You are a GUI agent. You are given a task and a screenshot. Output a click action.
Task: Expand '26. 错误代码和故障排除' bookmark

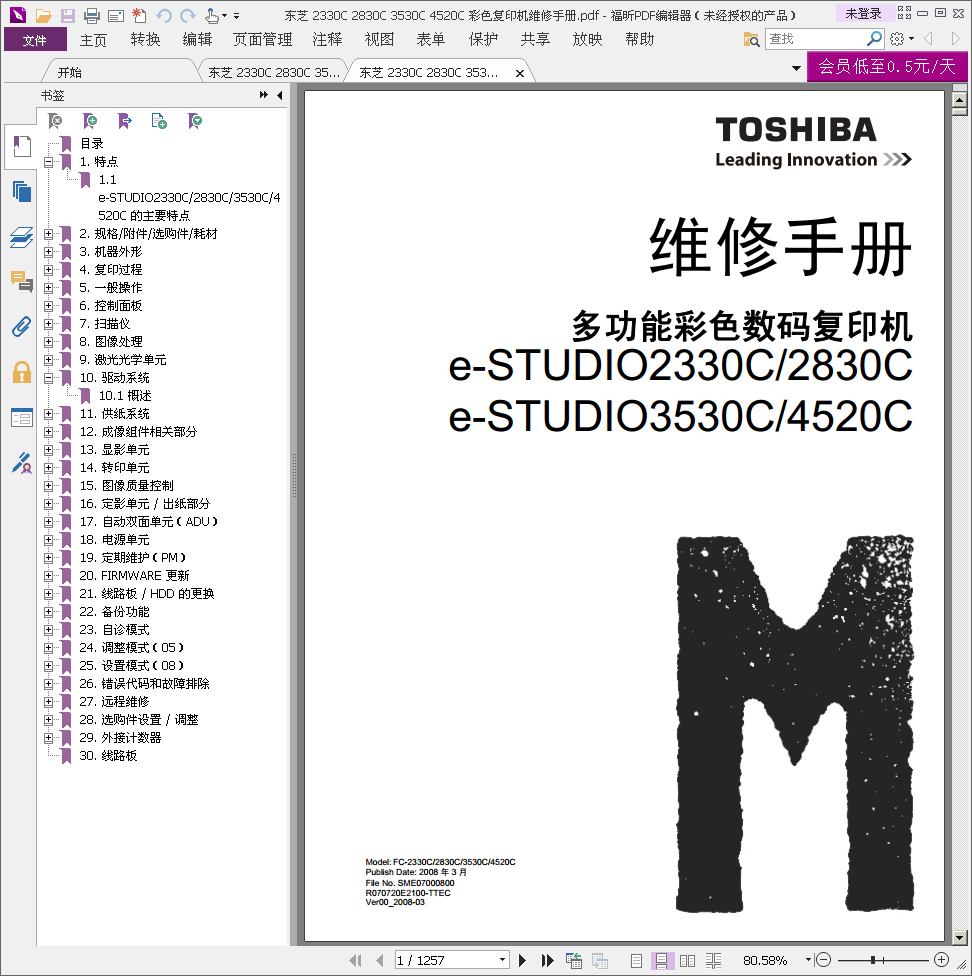click(49, 683)
